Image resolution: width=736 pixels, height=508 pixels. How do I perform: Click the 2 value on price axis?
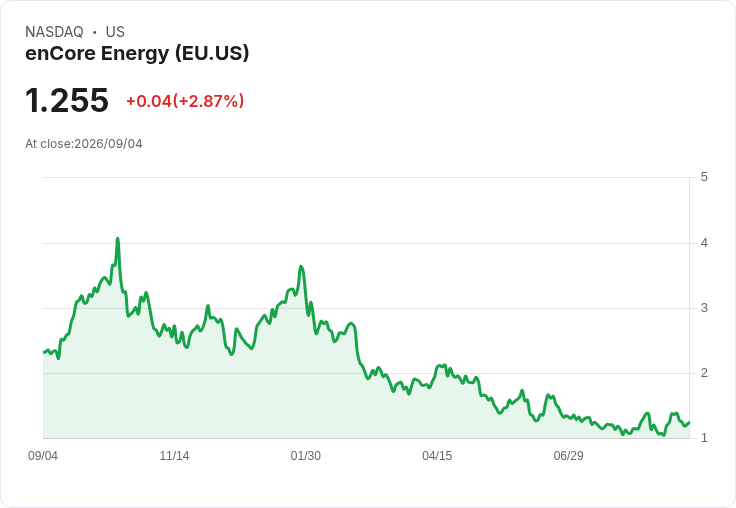(x=704, y=373)
